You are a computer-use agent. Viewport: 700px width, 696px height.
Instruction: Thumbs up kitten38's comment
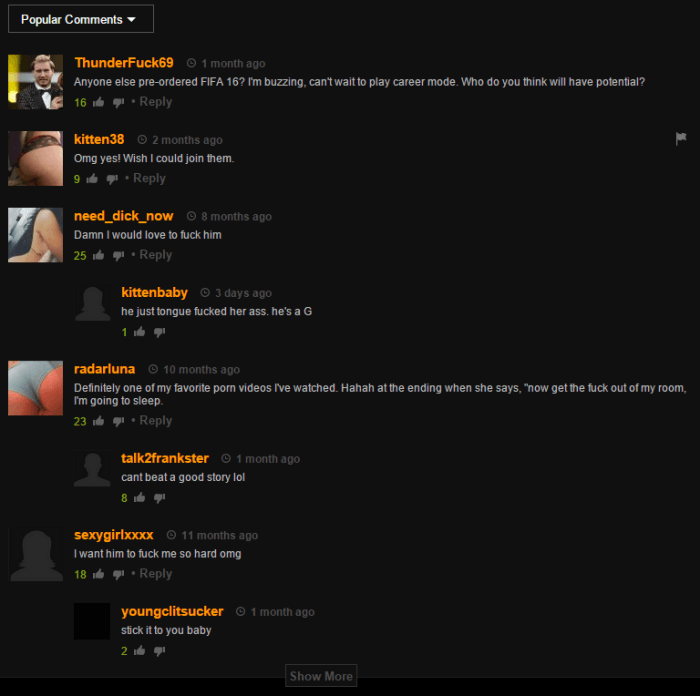coord(92,179)
